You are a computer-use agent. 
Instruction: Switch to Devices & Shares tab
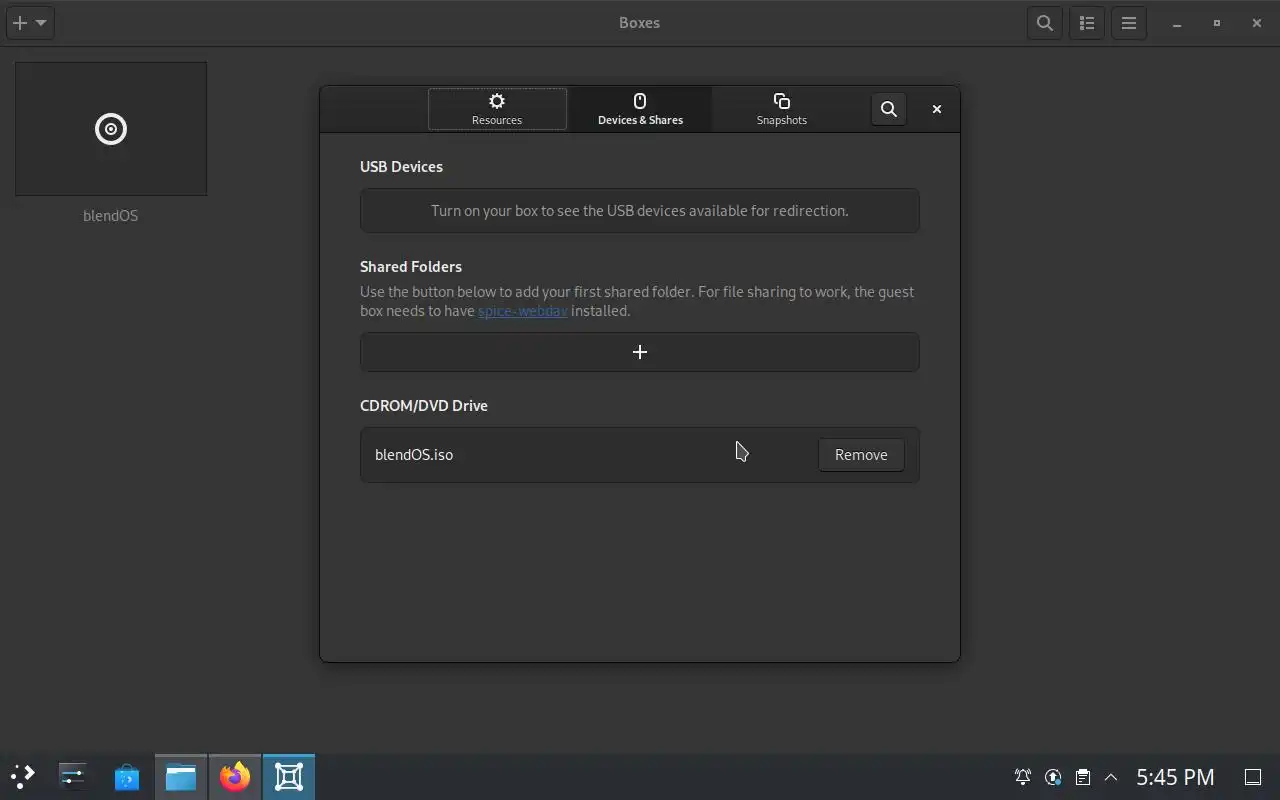tap(640, 109)
